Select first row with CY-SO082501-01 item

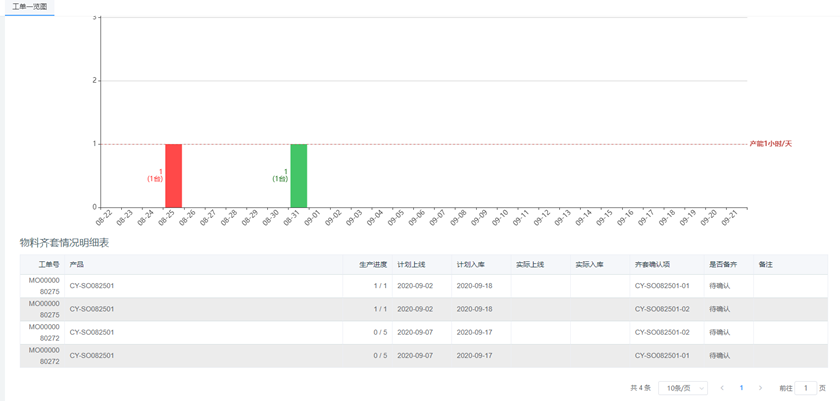[400, 286]
